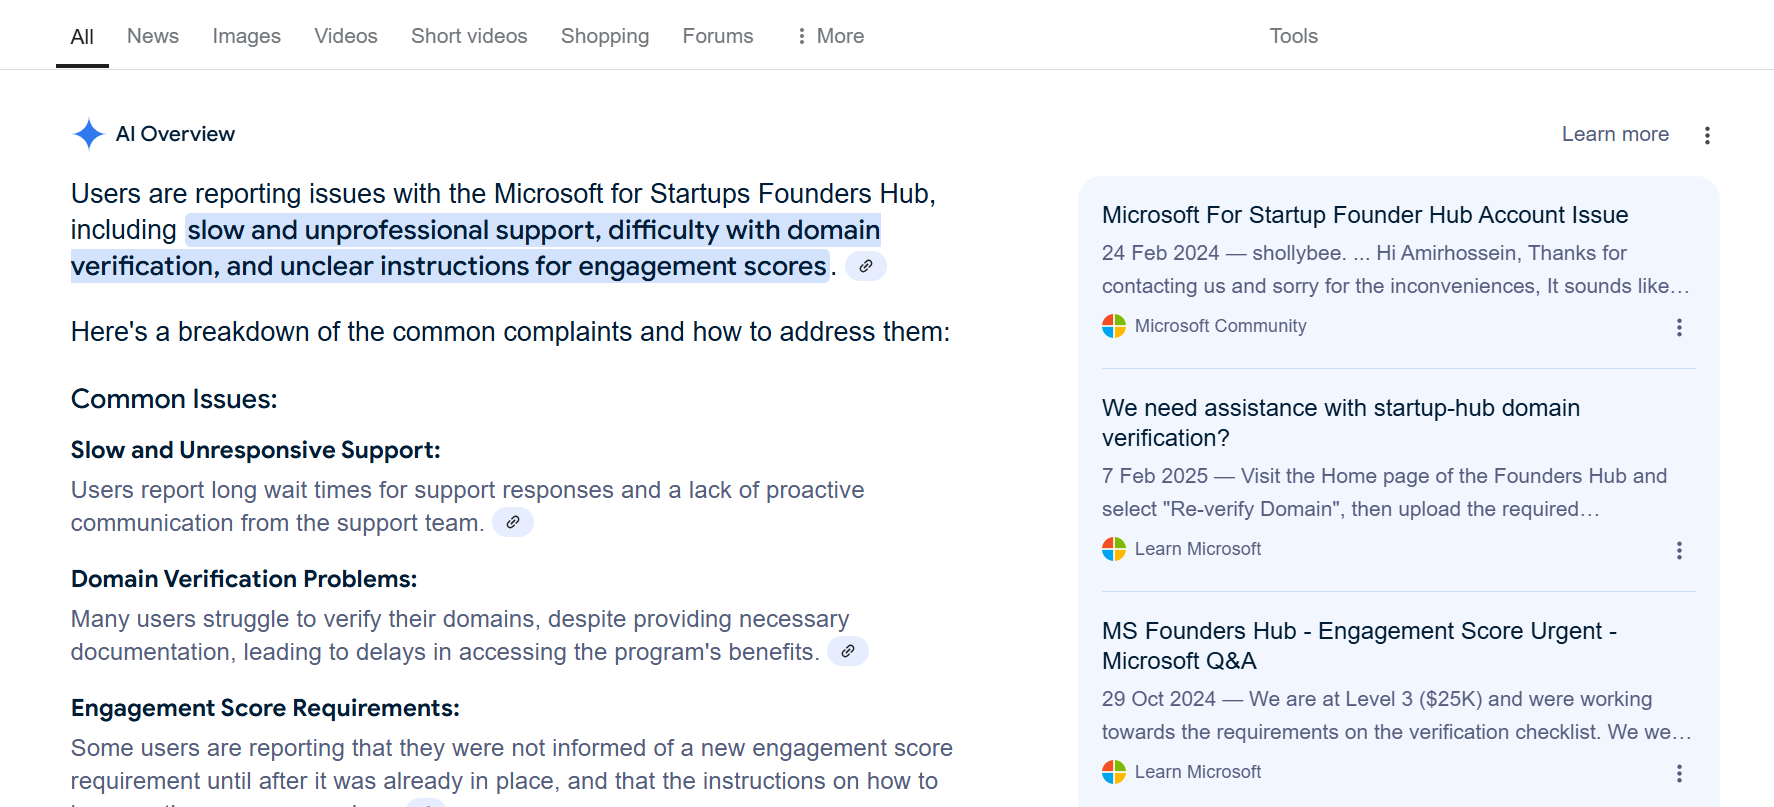Click the AI Overview sparkle icon
The width and height of the screenshot is (1774, 807).
89,134
